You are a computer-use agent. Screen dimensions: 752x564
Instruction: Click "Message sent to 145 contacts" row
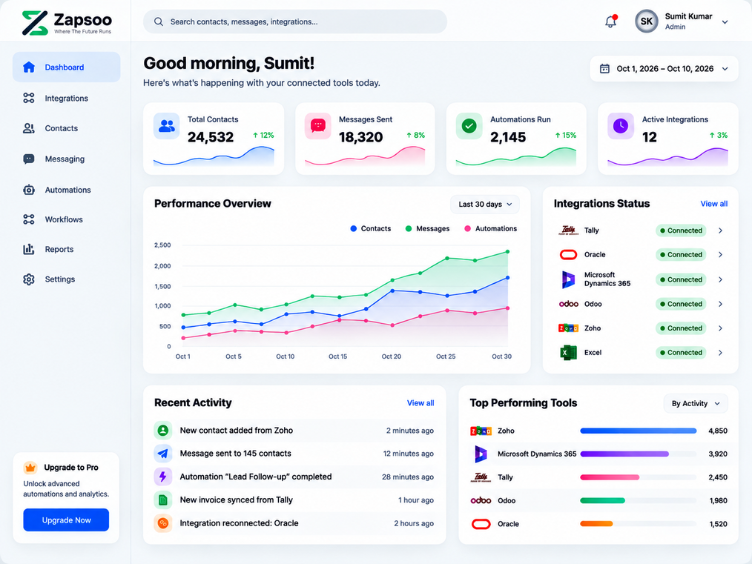pyautogui.click(x=294, y=453)
